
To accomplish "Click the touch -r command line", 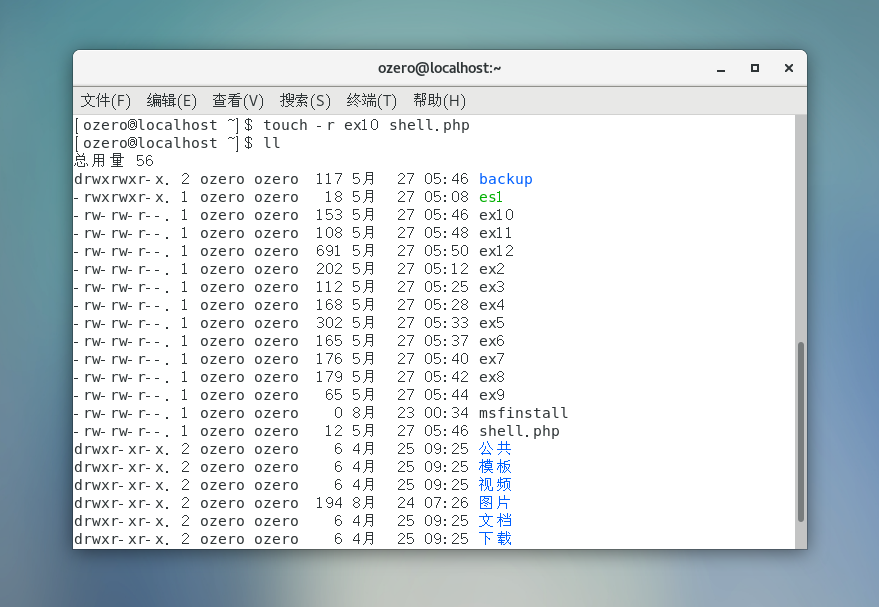I will point(366,125).
